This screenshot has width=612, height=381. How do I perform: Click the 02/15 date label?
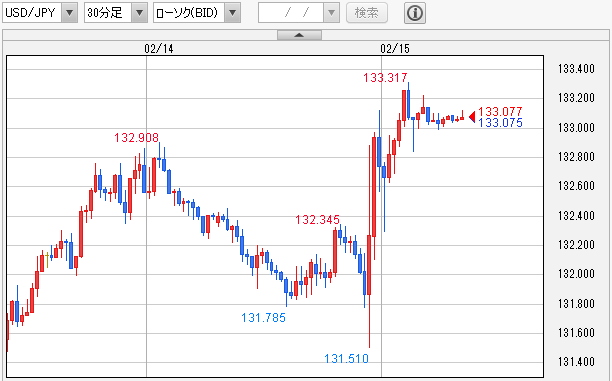[395, 49]
